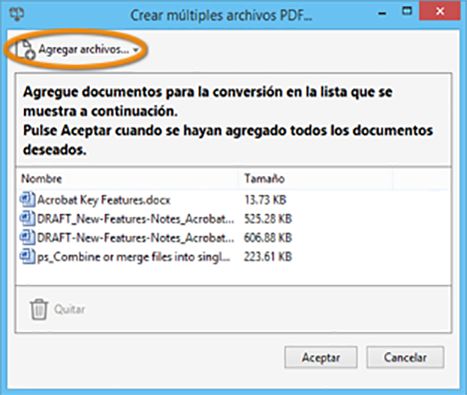This screenshot has width=467, height=395.
Task: Maximize the Crear múltiples archivos PDF window
Action: 407,11
